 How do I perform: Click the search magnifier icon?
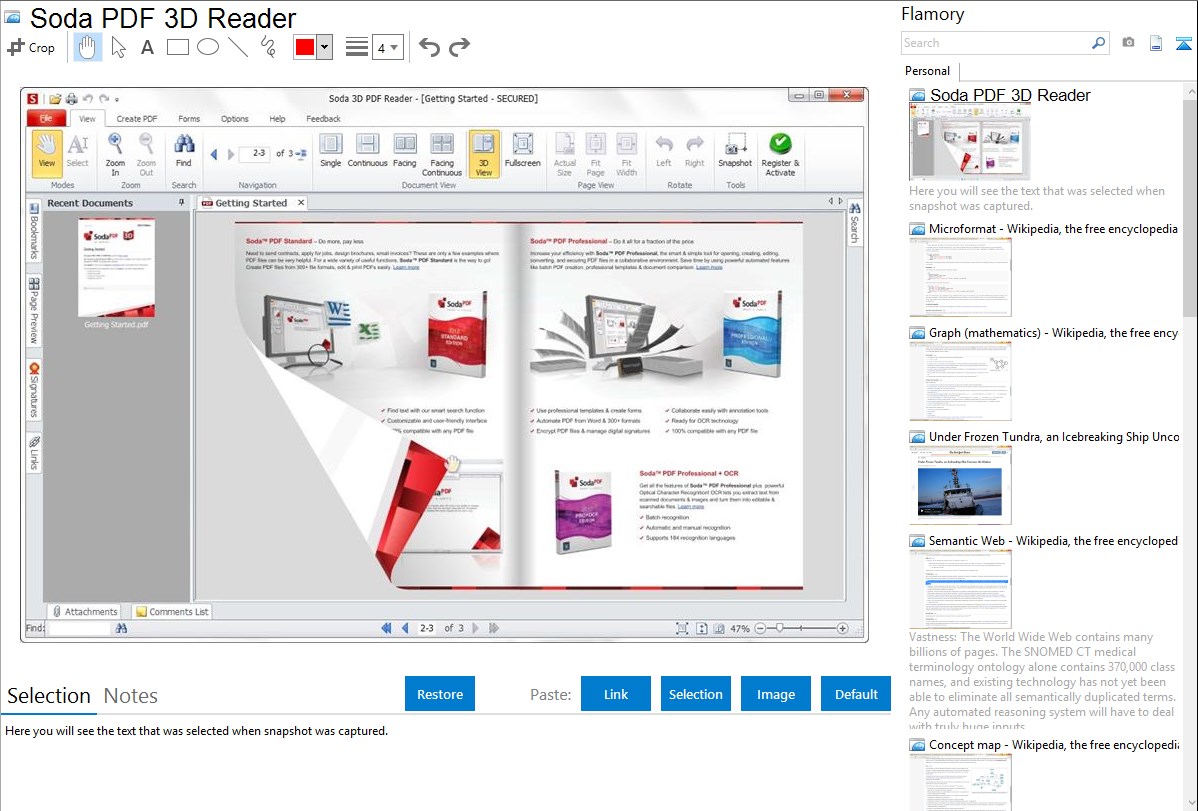pyautogui.click(x=1099, y=43)
